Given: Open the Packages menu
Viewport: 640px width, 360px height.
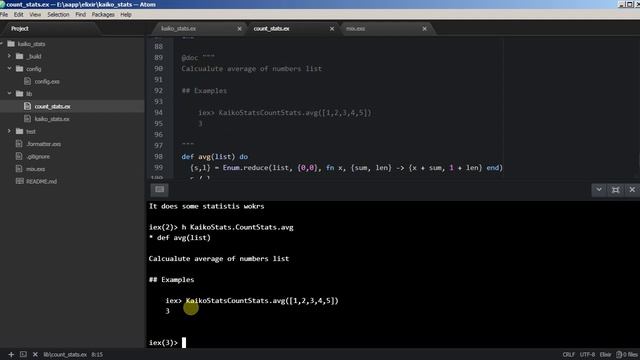Looking at the screenshot, I should [103, 14].
